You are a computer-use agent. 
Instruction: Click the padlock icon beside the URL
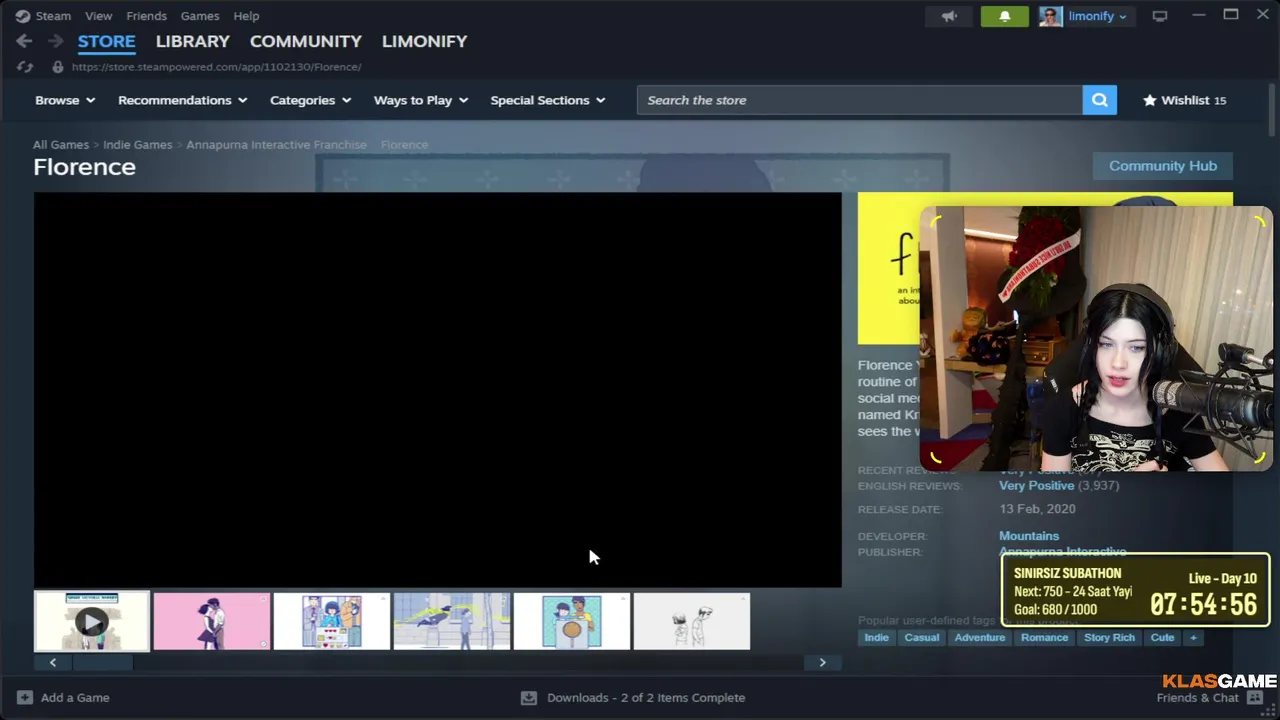point(58,67)
